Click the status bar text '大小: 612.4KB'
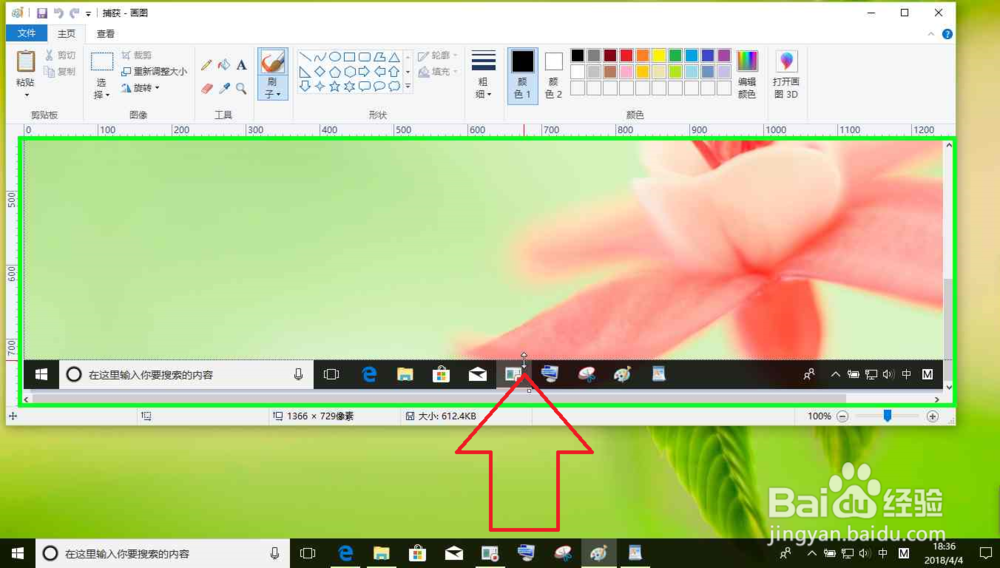The height and width of the screenshot is (568, 1000). click(x=447, y=416)
